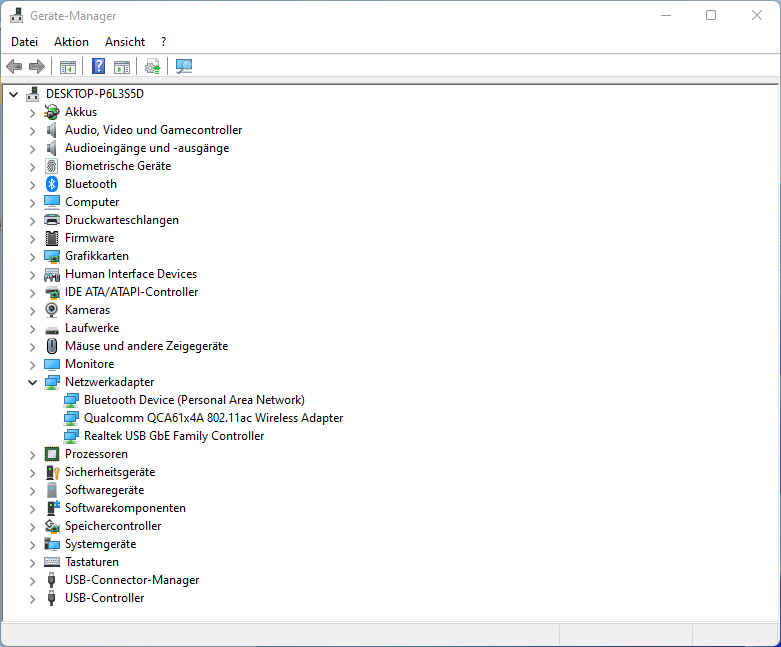Maximize the Geräte-Manager window

(711, 15)
